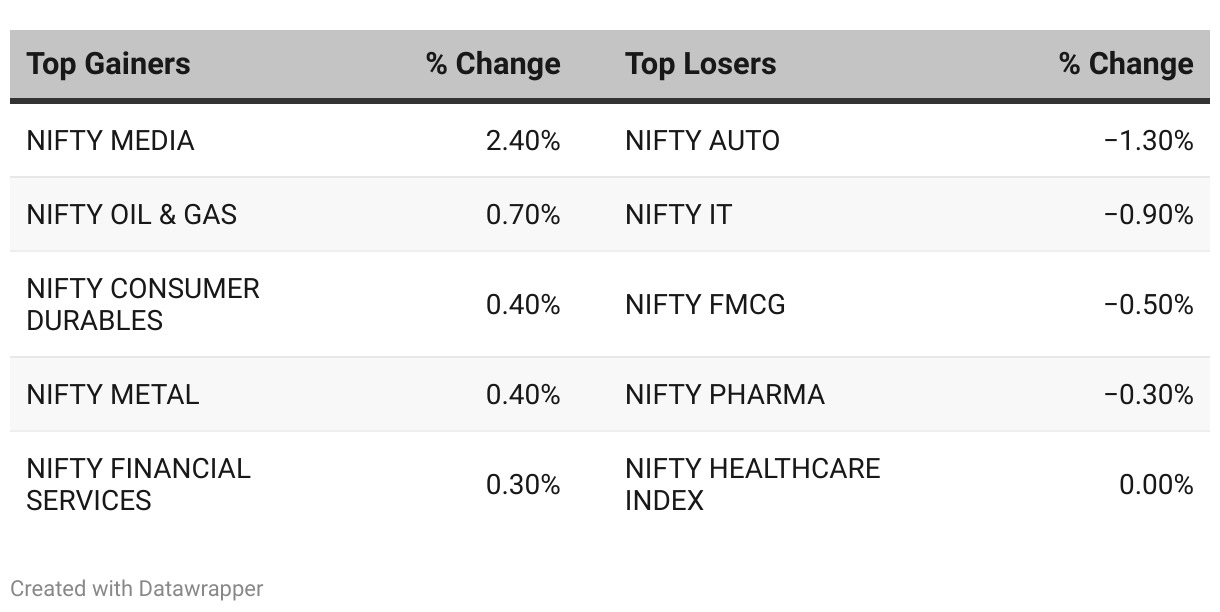Select the NIFTY FMCG cell
Screen dimensions: 1220x612
(x=705, y=304)
